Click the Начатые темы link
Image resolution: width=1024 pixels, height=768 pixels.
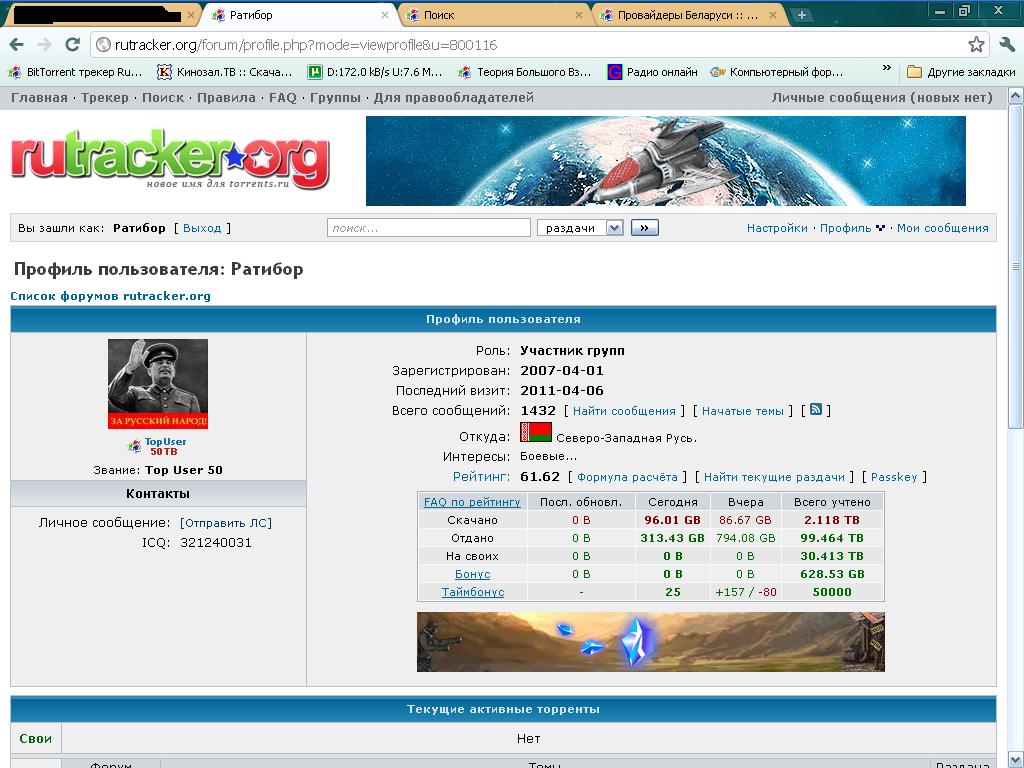(x=743, y=411)
